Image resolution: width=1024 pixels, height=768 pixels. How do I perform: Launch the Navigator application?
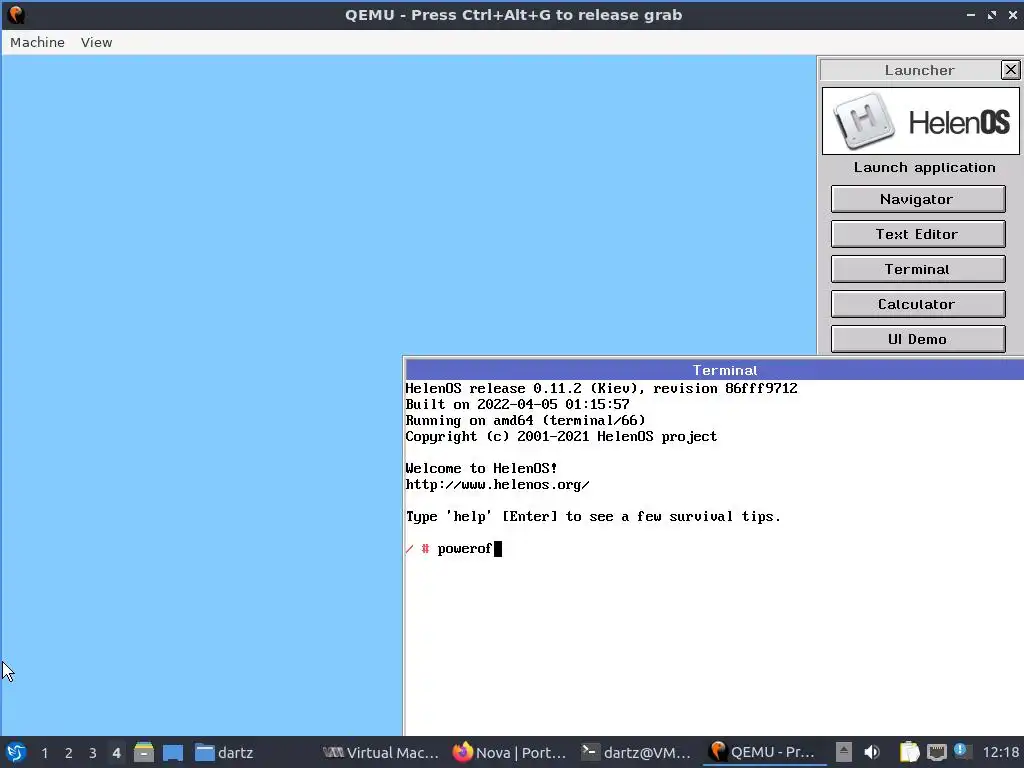pyautogui.click(x=918, y=199)
